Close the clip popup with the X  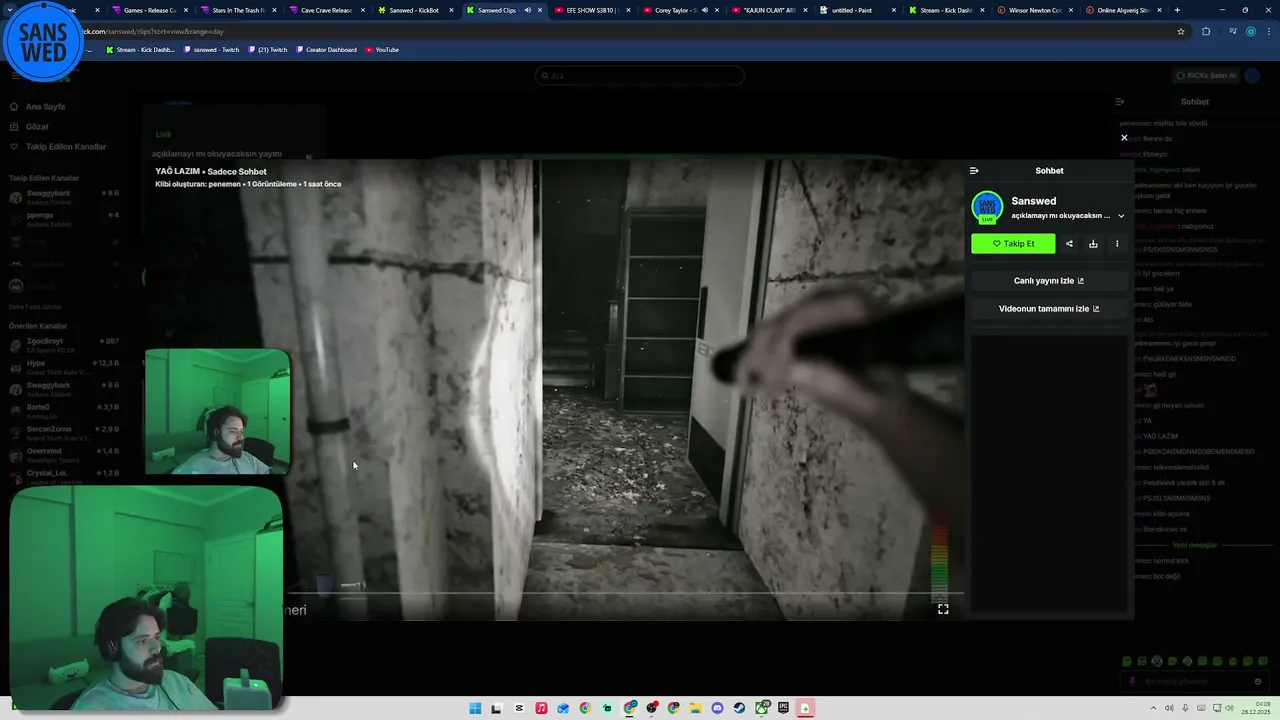[1124, 138]
